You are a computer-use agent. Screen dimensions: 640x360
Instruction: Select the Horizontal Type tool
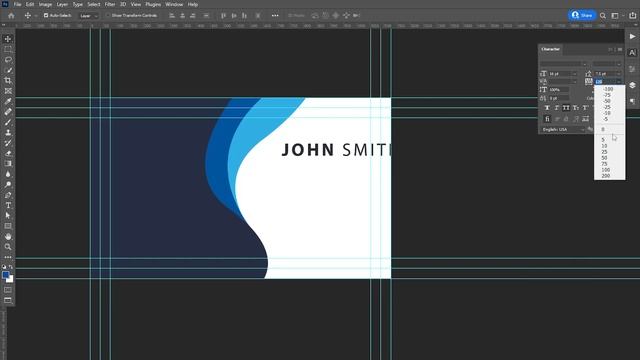[8, 205]
